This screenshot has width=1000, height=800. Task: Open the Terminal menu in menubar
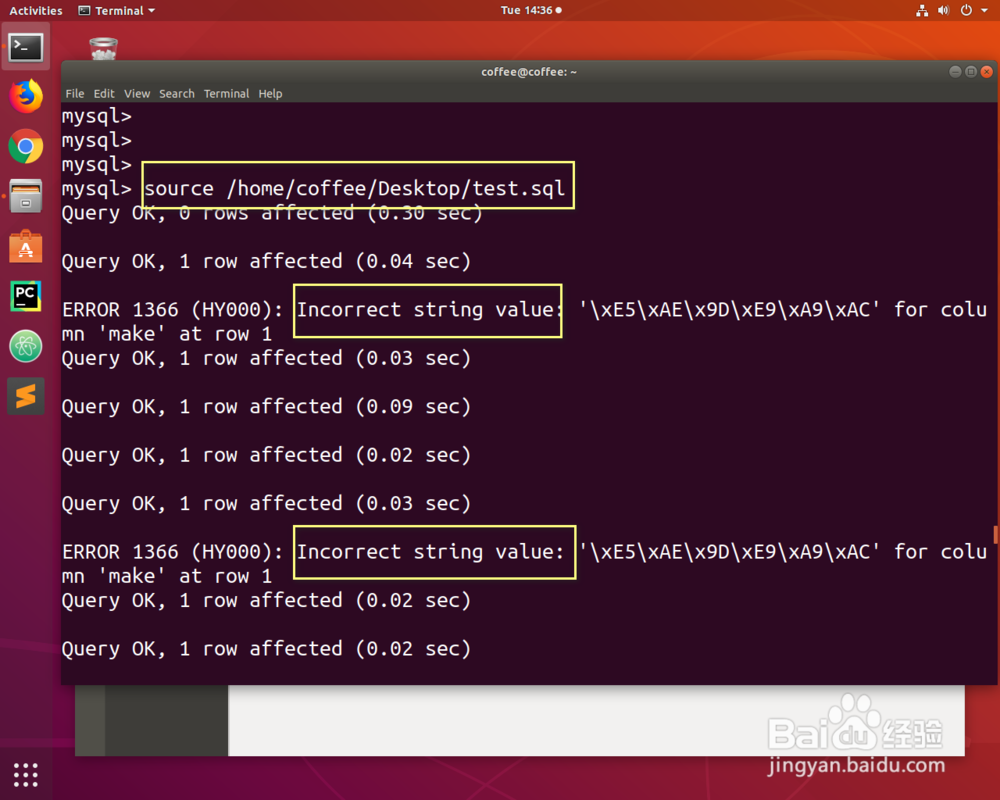pyautogui.click(x=226, y=93)
